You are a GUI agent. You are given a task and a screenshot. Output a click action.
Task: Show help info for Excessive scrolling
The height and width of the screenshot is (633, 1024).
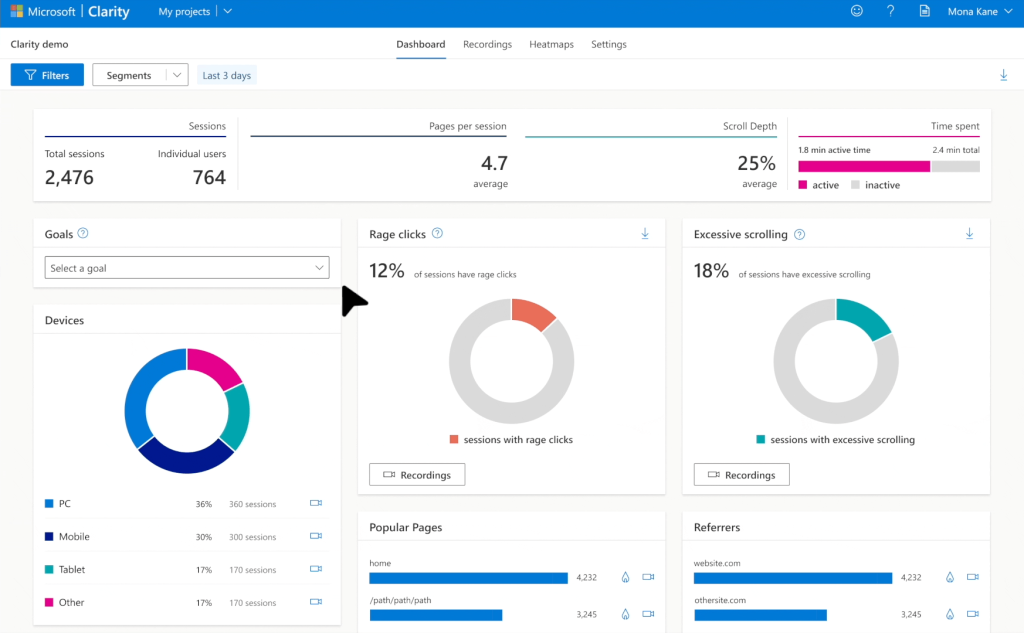pos(799,234)
